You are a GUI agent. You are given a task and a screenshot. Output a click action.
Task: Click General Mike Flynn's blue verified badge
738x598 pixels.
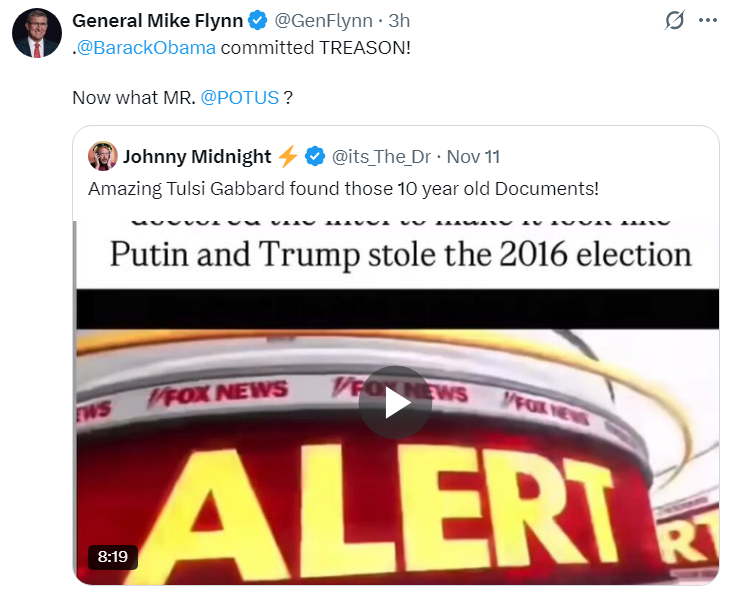tap(256, 21)
